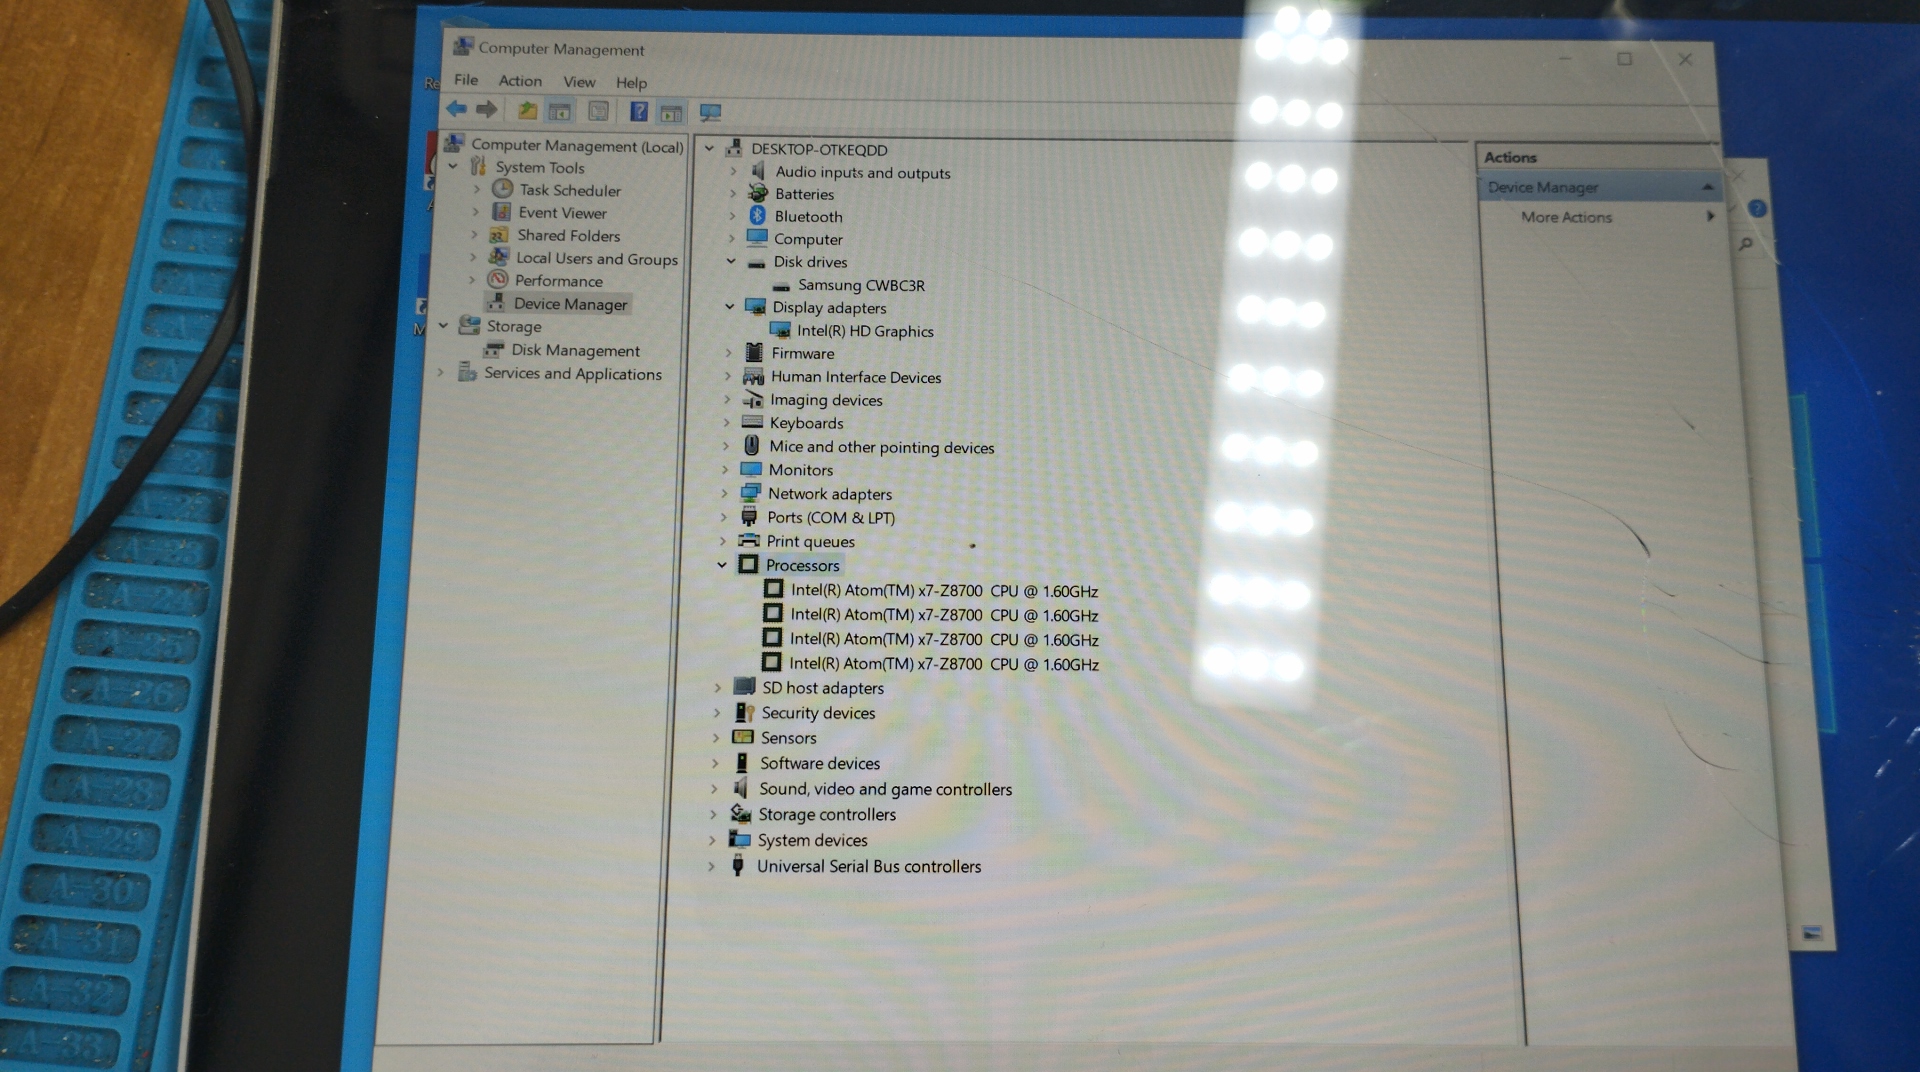Expand Services and Applications in left tree
The height and width of the screenshot is (1072, 1920).
tap(441, 372)
